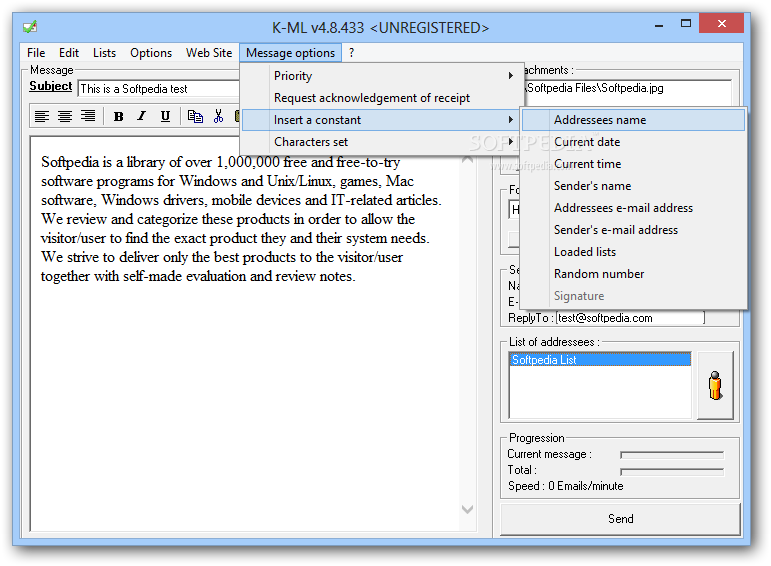The image size is (771, 566).
Task: Click the Send button
Action: [621, 519]
